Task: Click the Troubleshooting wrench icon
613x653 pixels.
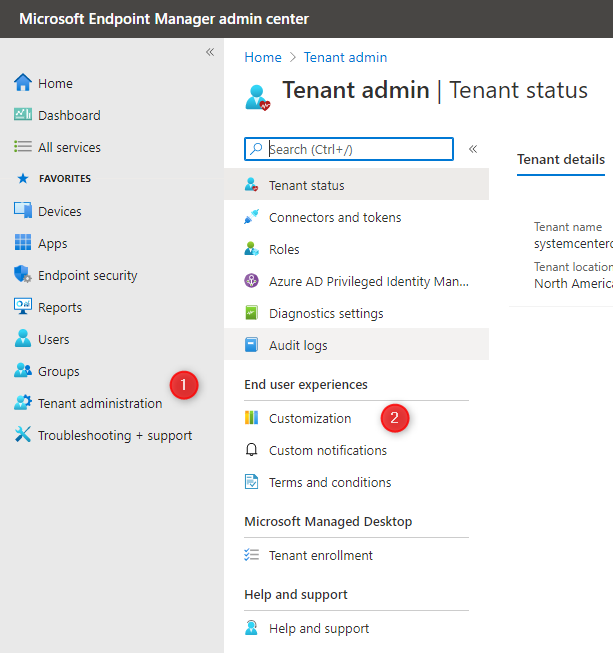Action: [23, 434]
